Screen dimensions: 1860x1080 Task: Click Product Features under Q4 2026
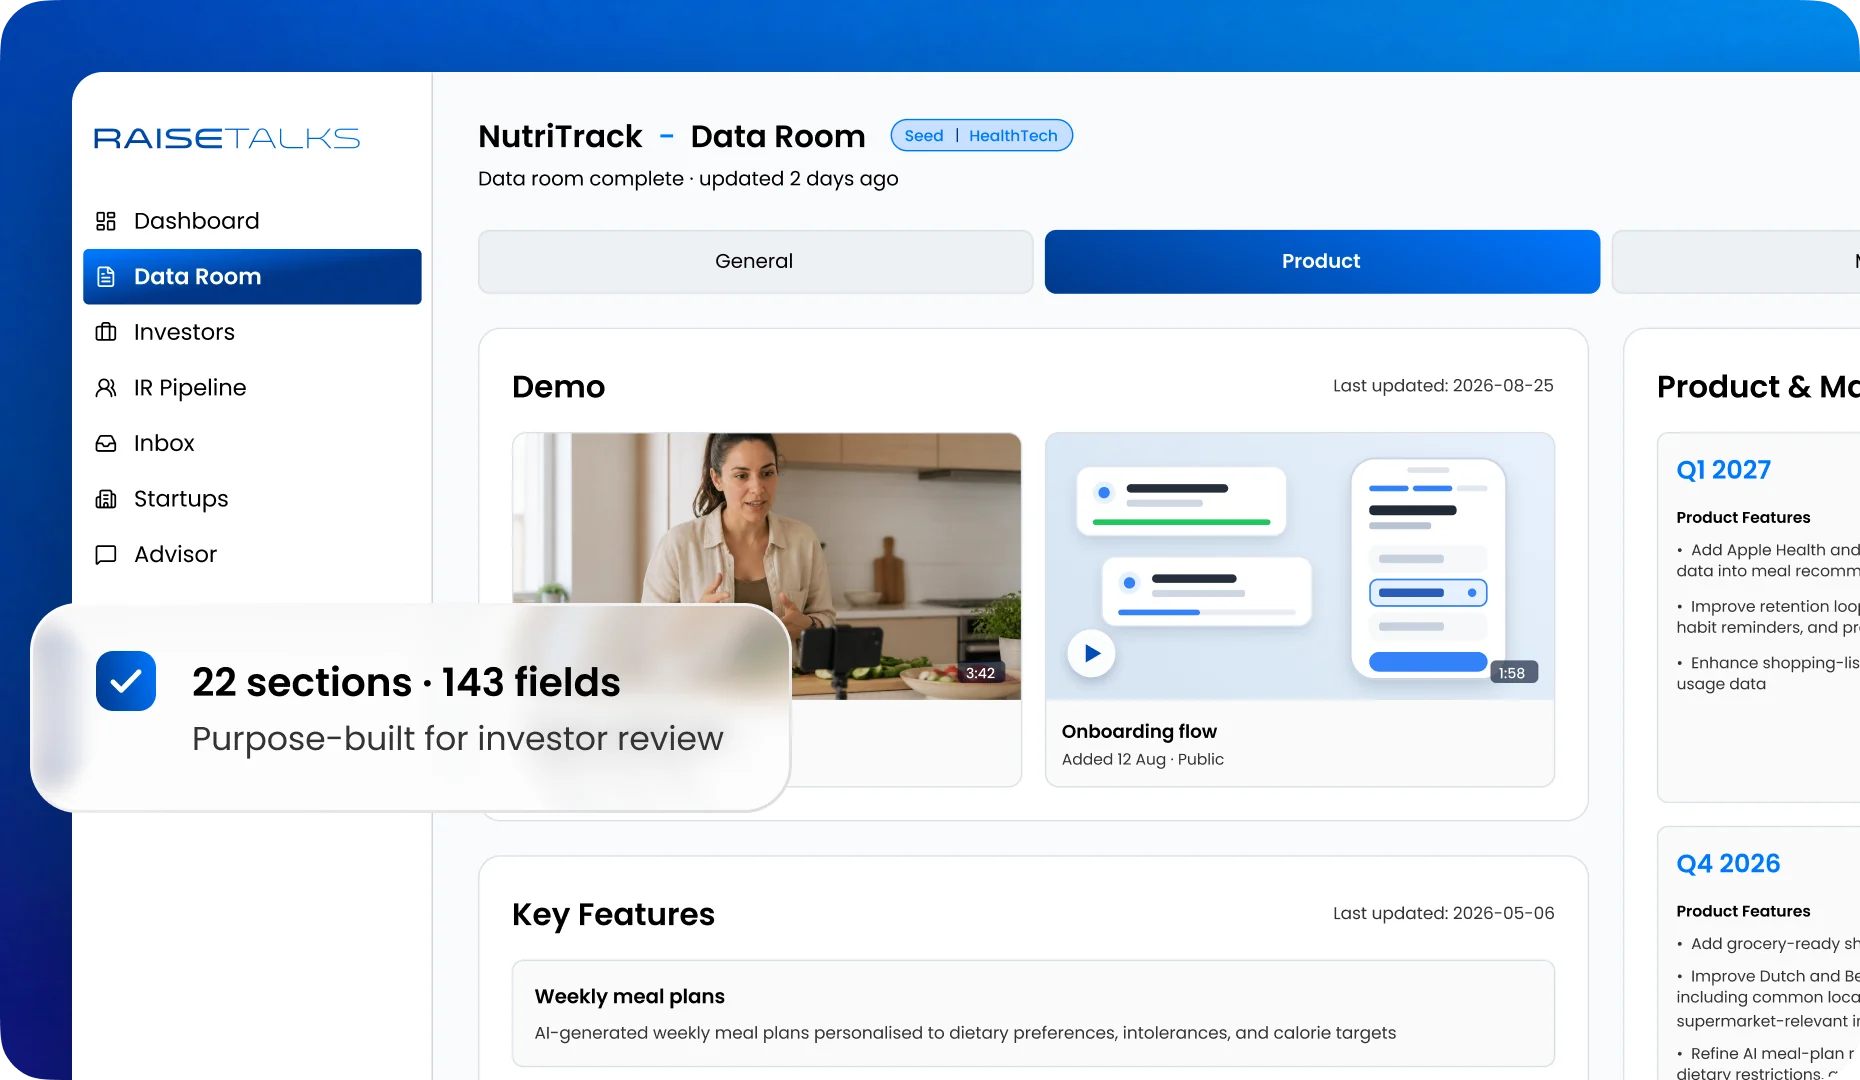coord(1743,911)
